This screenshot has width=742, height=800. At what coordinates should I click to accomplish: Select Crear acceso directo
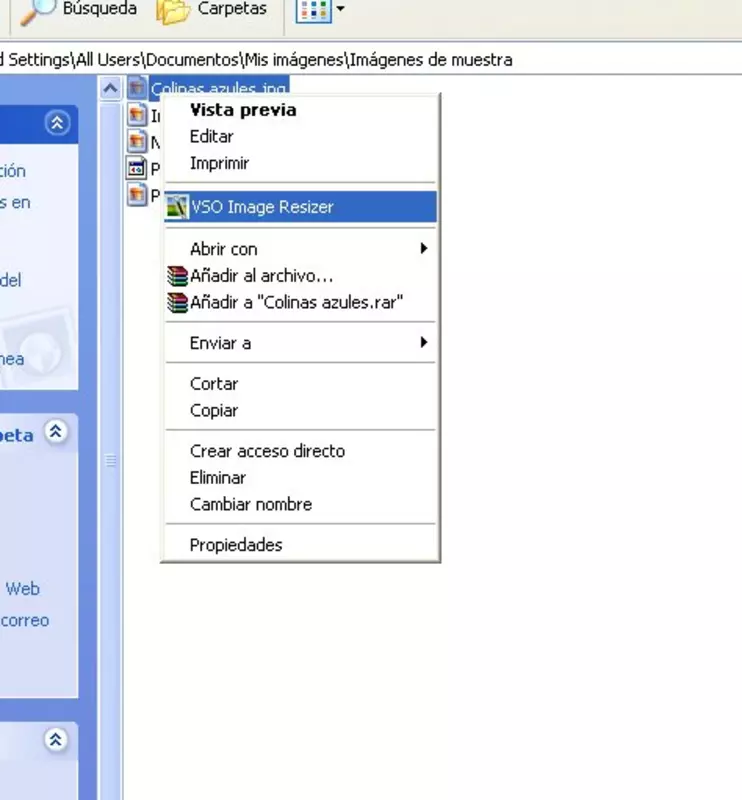pyautogui.click(x=301, y=451)
